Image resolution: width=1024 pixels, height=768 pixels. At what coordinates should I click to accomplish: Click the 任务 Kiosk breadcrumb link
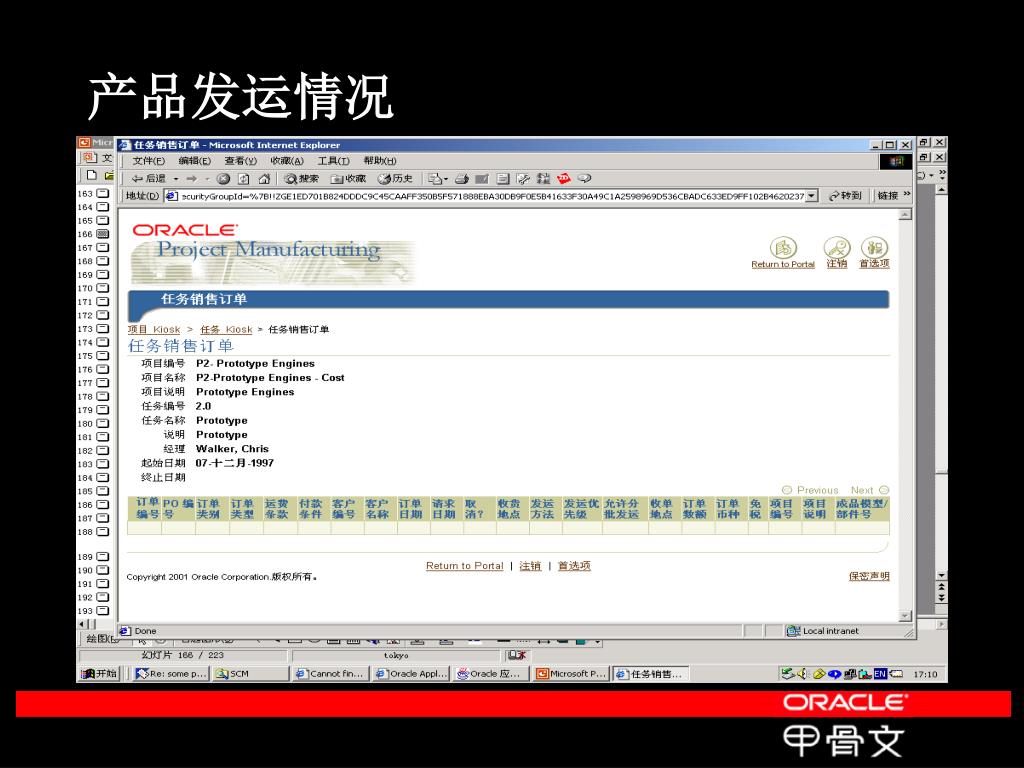point(226,330)
